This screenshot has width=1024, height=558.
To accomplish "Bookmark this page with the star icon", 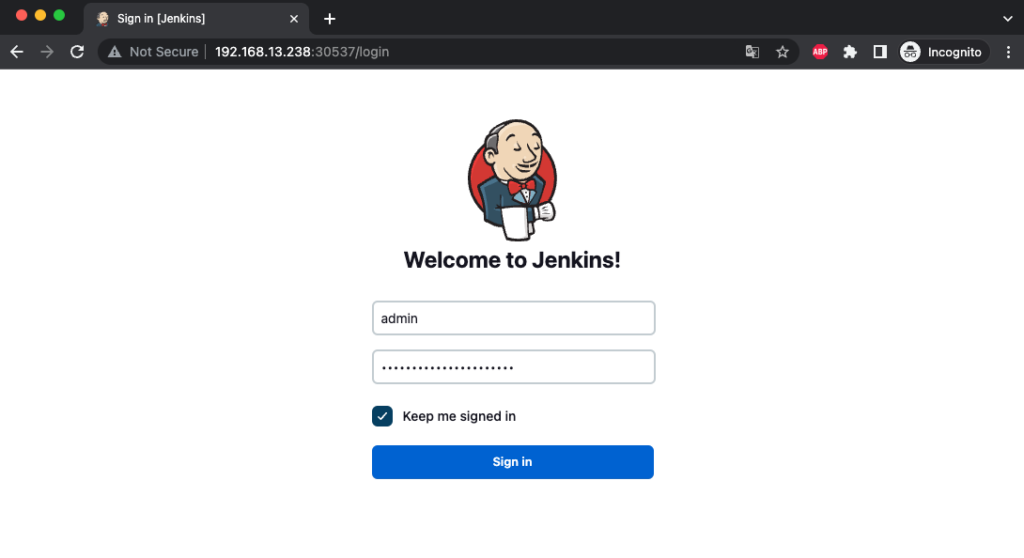I will pos(782,52).
